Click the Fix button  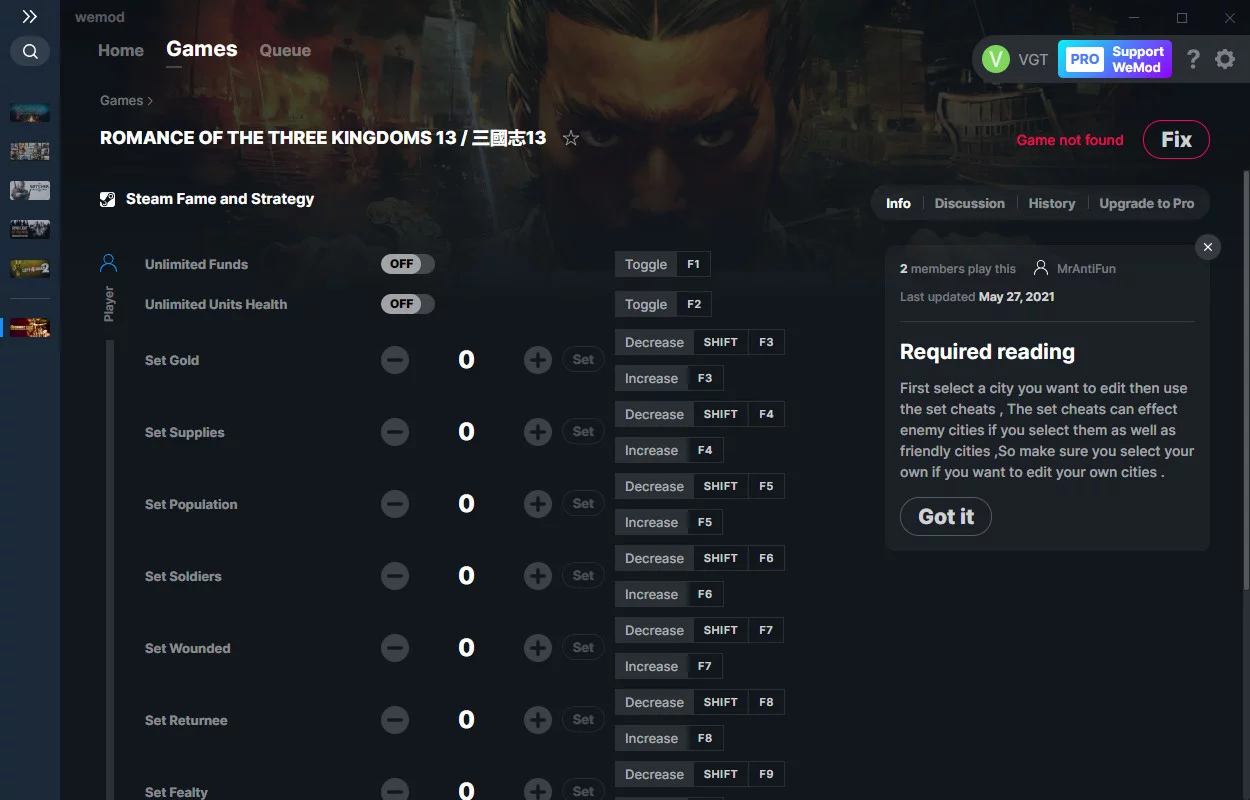point(1176,140)
